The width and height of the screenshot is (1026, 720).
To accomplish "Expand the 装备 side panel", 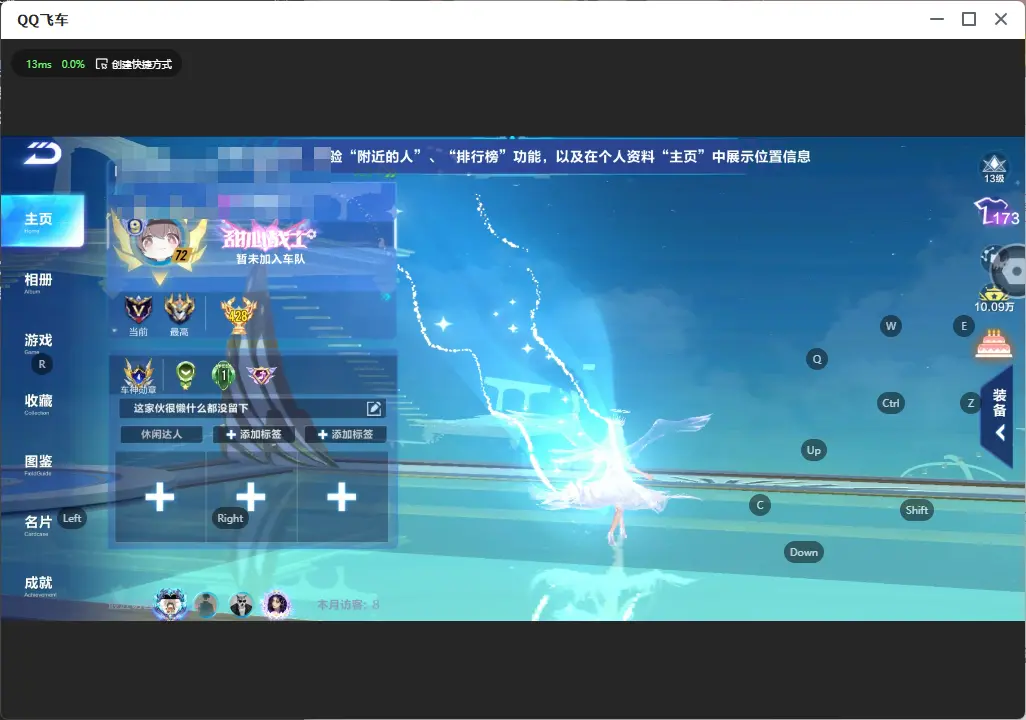I will click(x=999, y=416).
